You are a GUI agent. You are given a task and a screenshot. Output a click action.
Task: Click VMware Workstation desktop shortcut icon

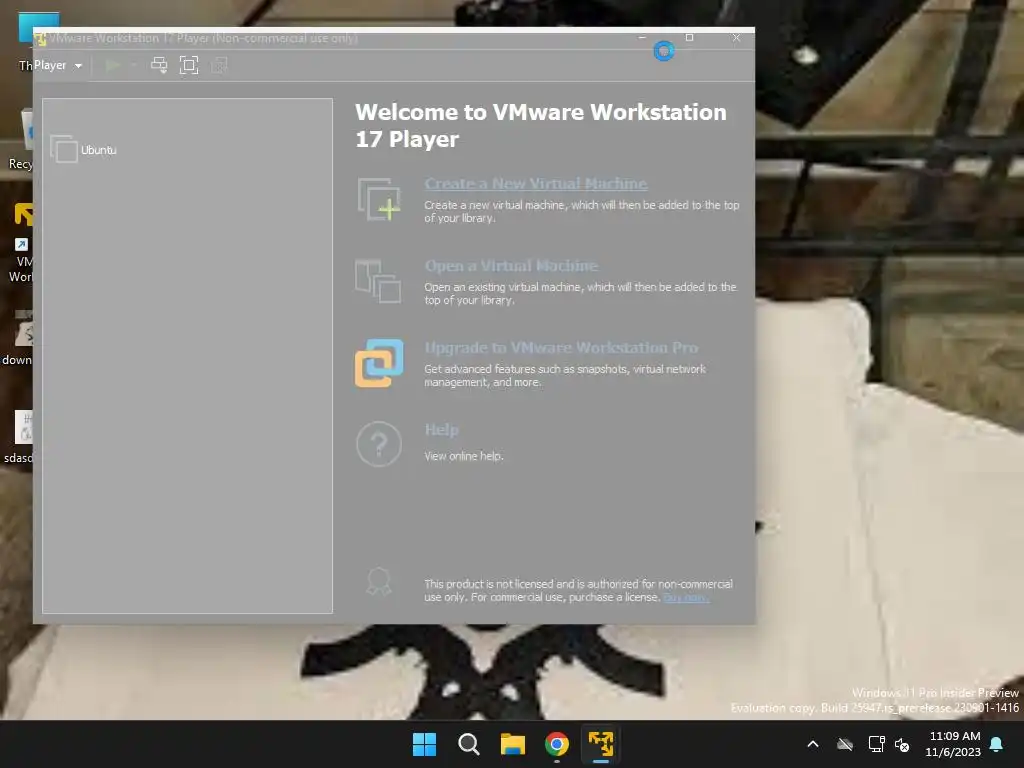tap(22, 242)
